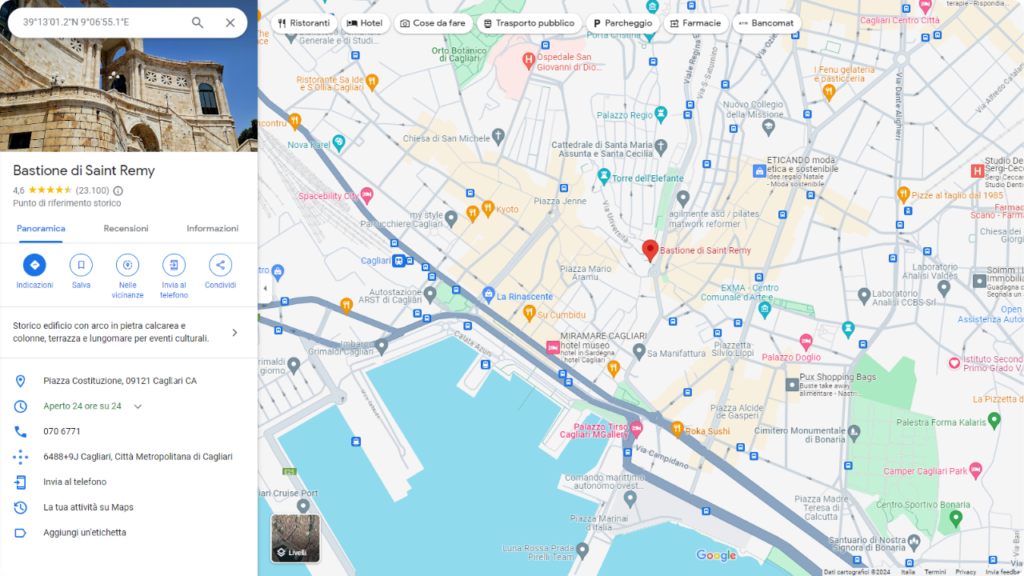Click the Palazzo Regio marker
Image resolution: width=1024 pixels, height=576 pixels.
661,114
